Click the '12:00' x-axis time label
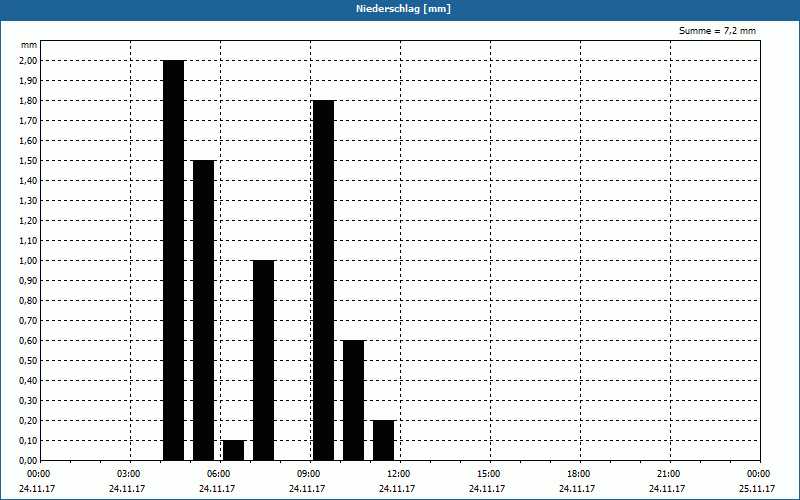Viewport: 800px width, 500px height. tap(398, 474)
